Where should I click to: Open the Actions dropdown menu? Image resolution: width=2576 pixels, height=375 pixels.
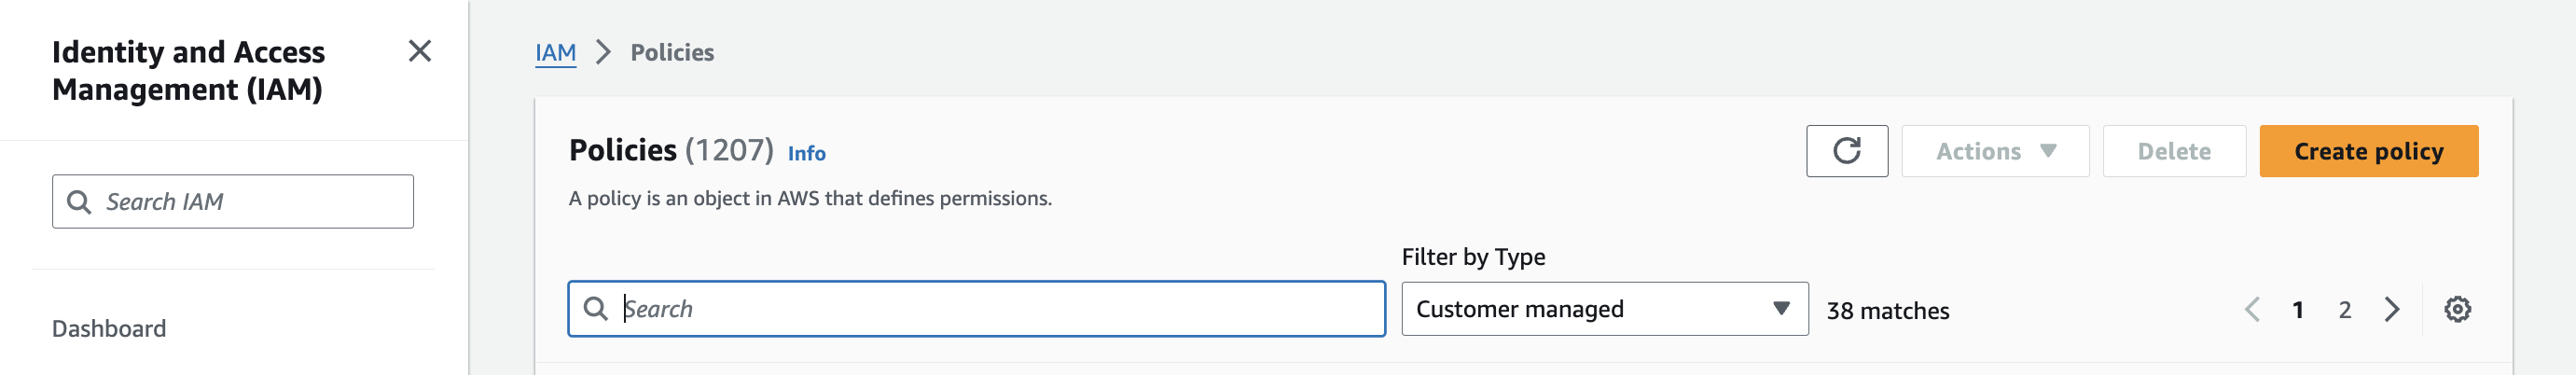1995,151
